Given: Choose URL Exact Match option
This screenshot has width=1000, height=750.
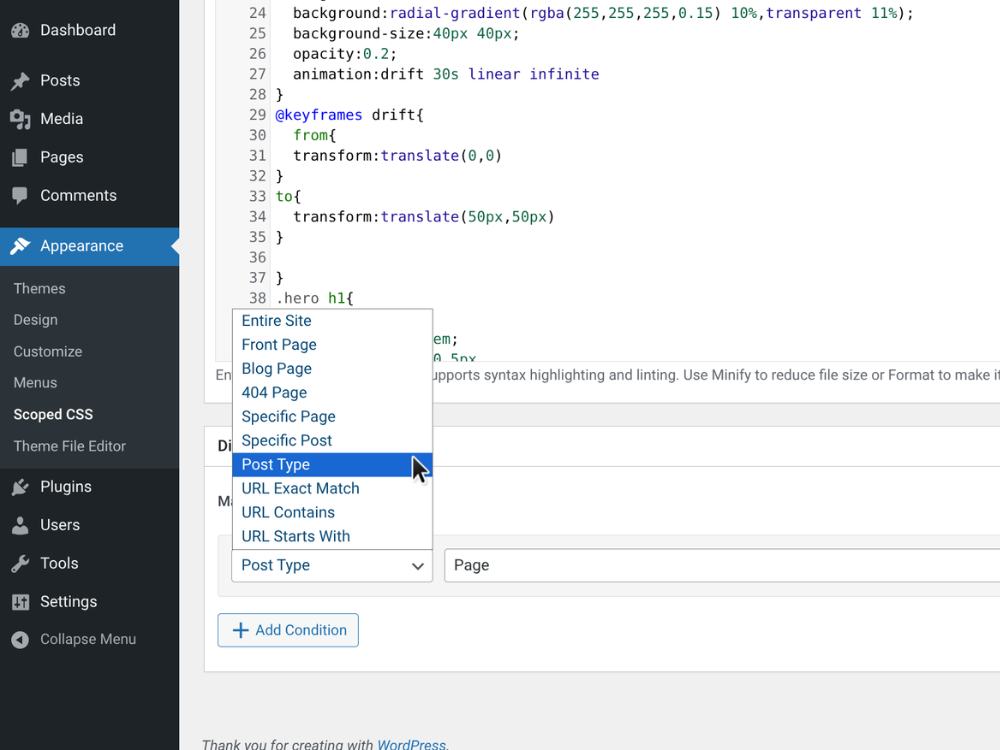Looking at the screenshot, I should (332, 489).
